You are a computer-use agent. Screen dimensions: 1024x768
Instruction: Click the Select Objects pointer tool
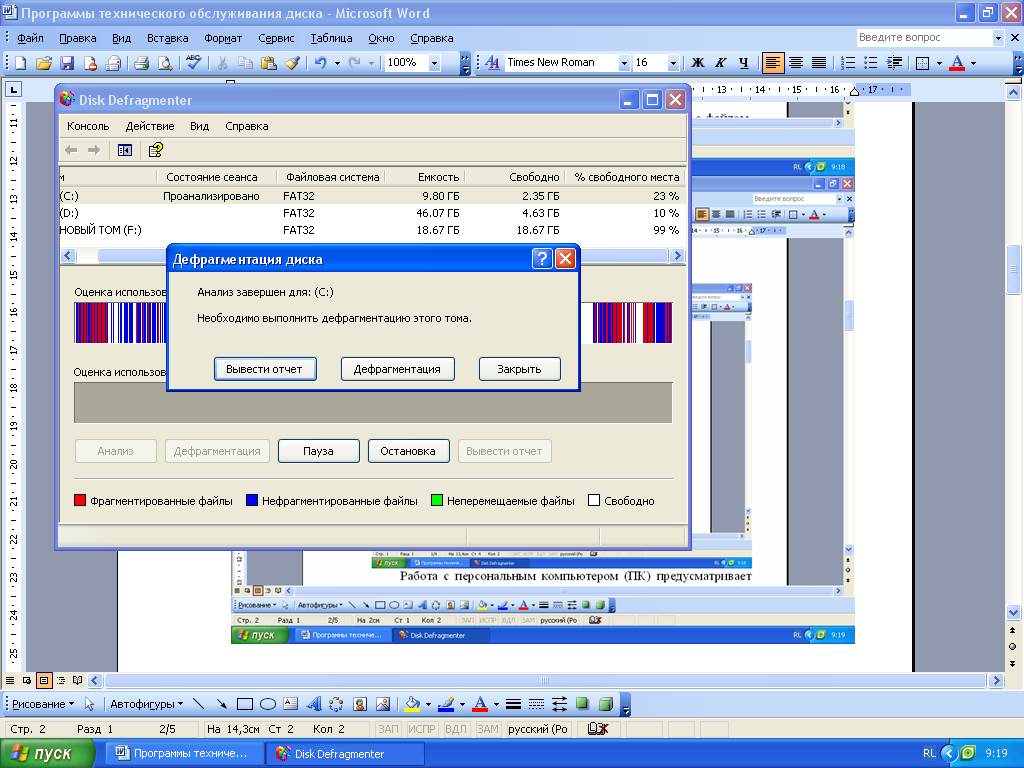click(x=89, y=704)
